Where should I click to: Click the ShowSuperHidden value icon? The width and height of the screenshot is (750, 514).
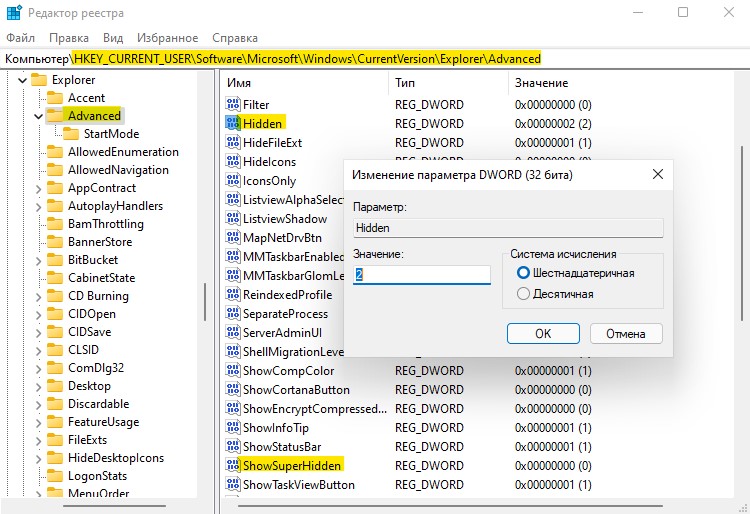[x=233, y=465]
